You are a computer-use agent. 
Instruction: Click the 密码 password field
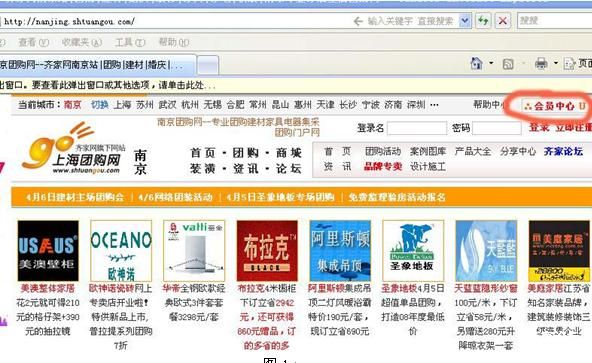[496, 128]
